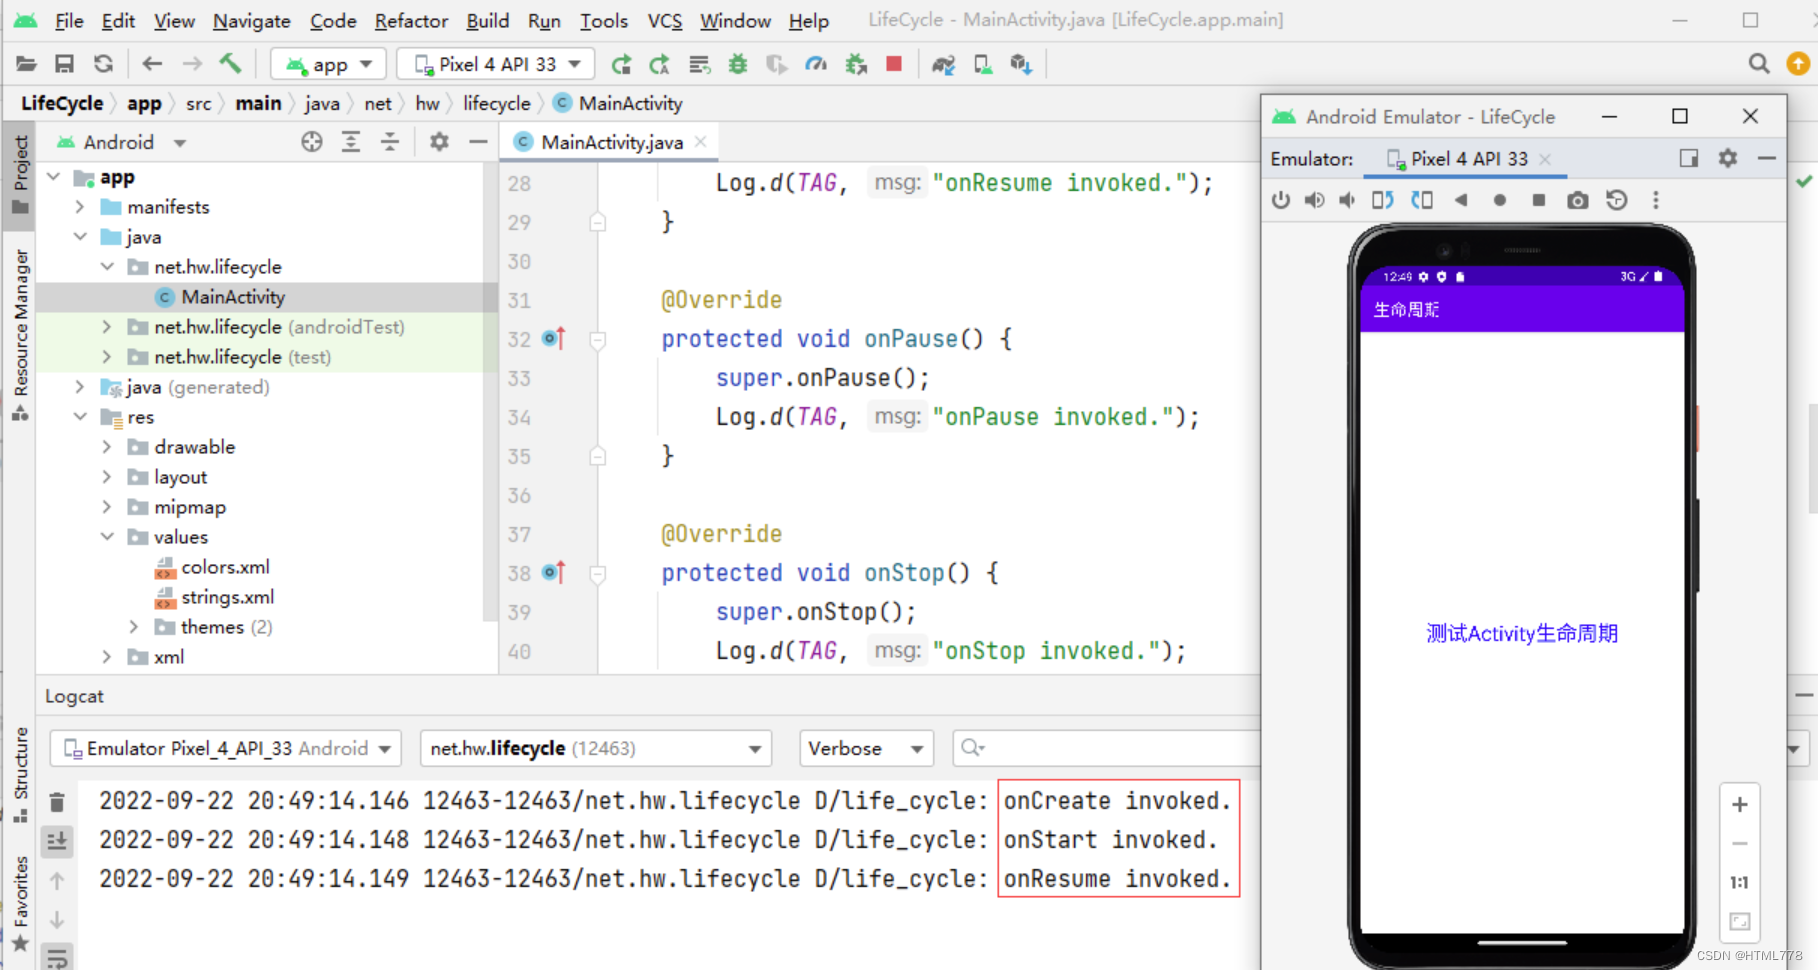Open the Project tool window tab
1818x970 pixels.
pos(20,174)
